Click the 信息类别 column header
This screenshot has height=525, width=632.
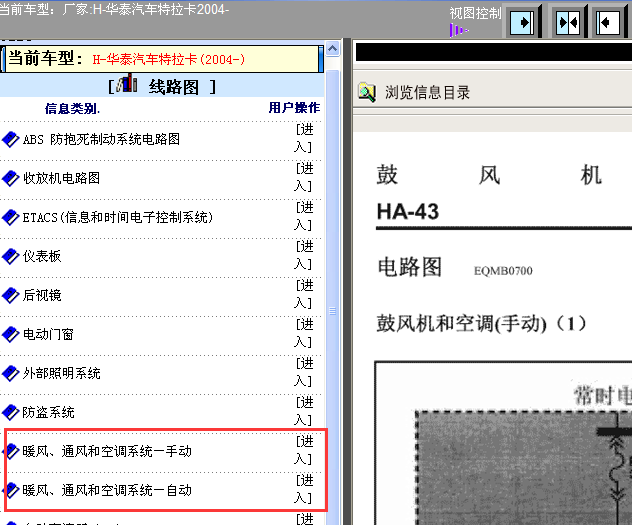tap(72, 108)
